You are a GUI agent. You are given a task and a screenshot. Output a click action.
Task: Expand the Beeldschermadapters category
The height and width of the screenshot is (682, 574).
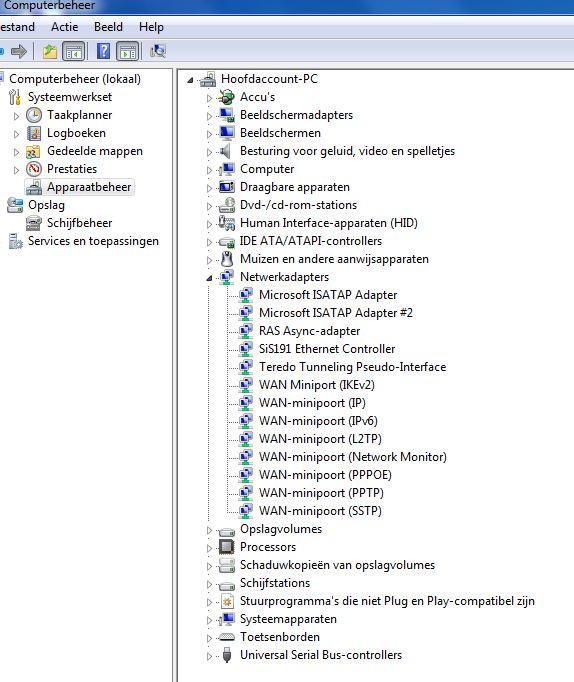pyautogui.click(x=209, y=116)
